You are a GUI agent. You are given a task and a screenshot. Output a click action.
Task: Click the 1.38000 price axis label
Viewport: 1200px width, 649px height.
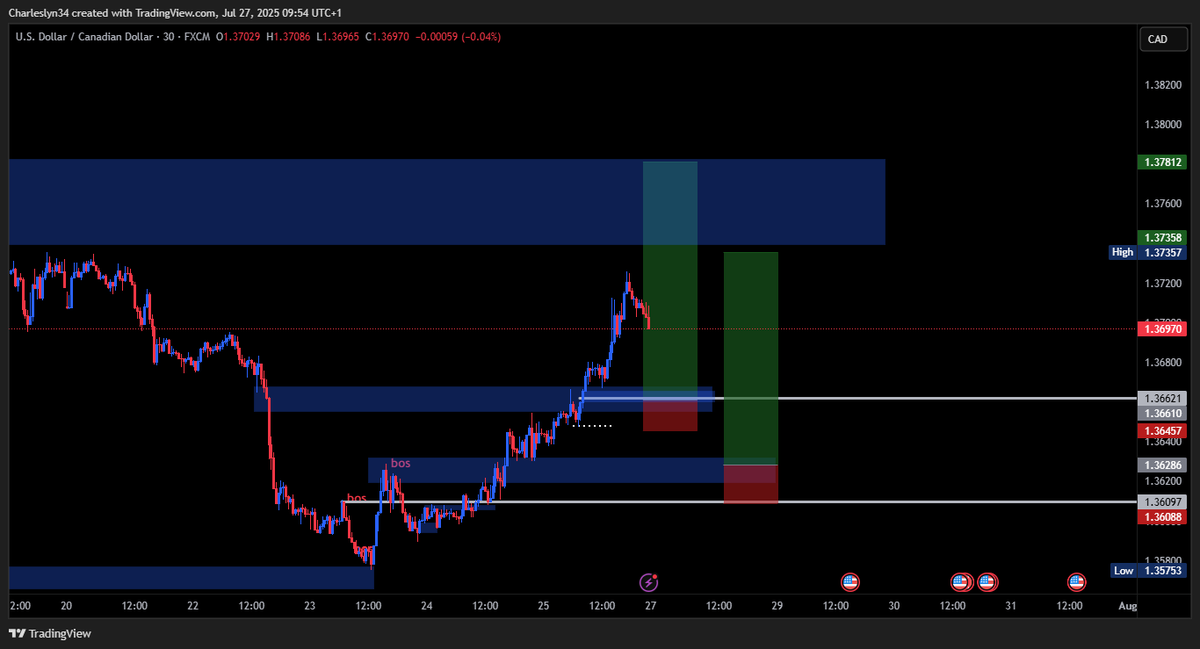click(1161, 125)
